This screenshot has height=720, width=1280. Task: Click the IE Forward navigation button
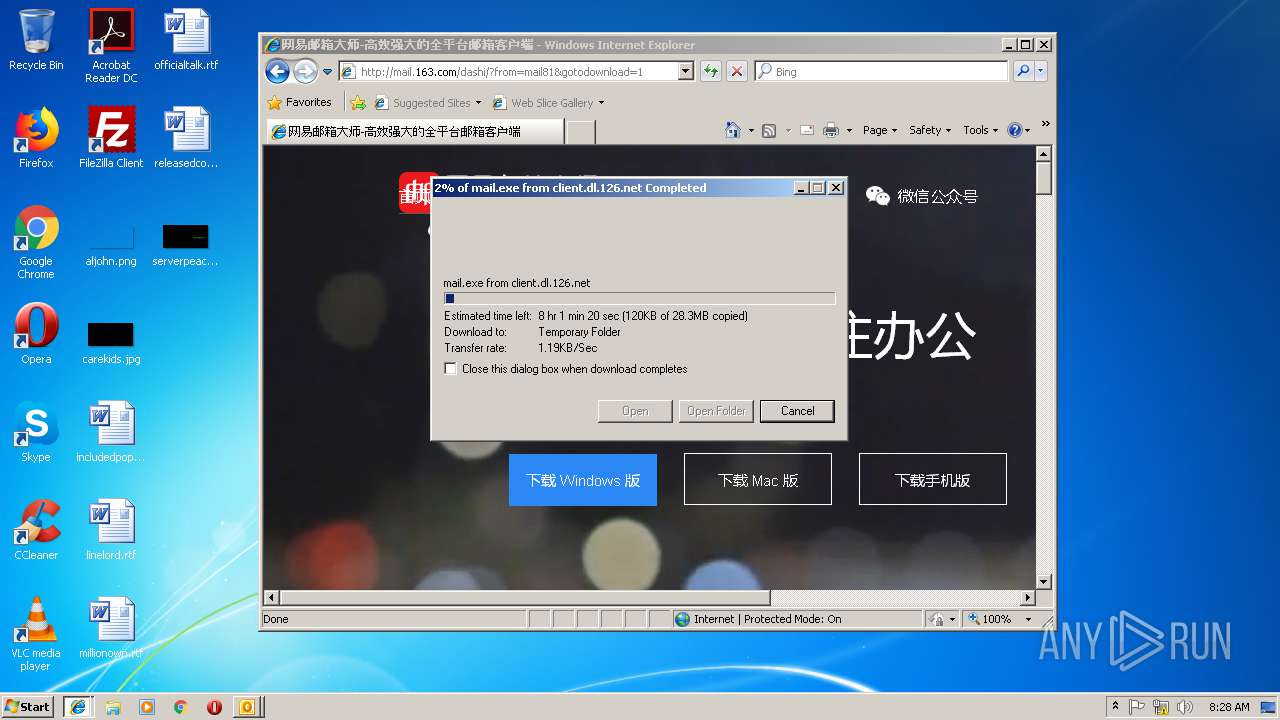click(x=305, y=71)
